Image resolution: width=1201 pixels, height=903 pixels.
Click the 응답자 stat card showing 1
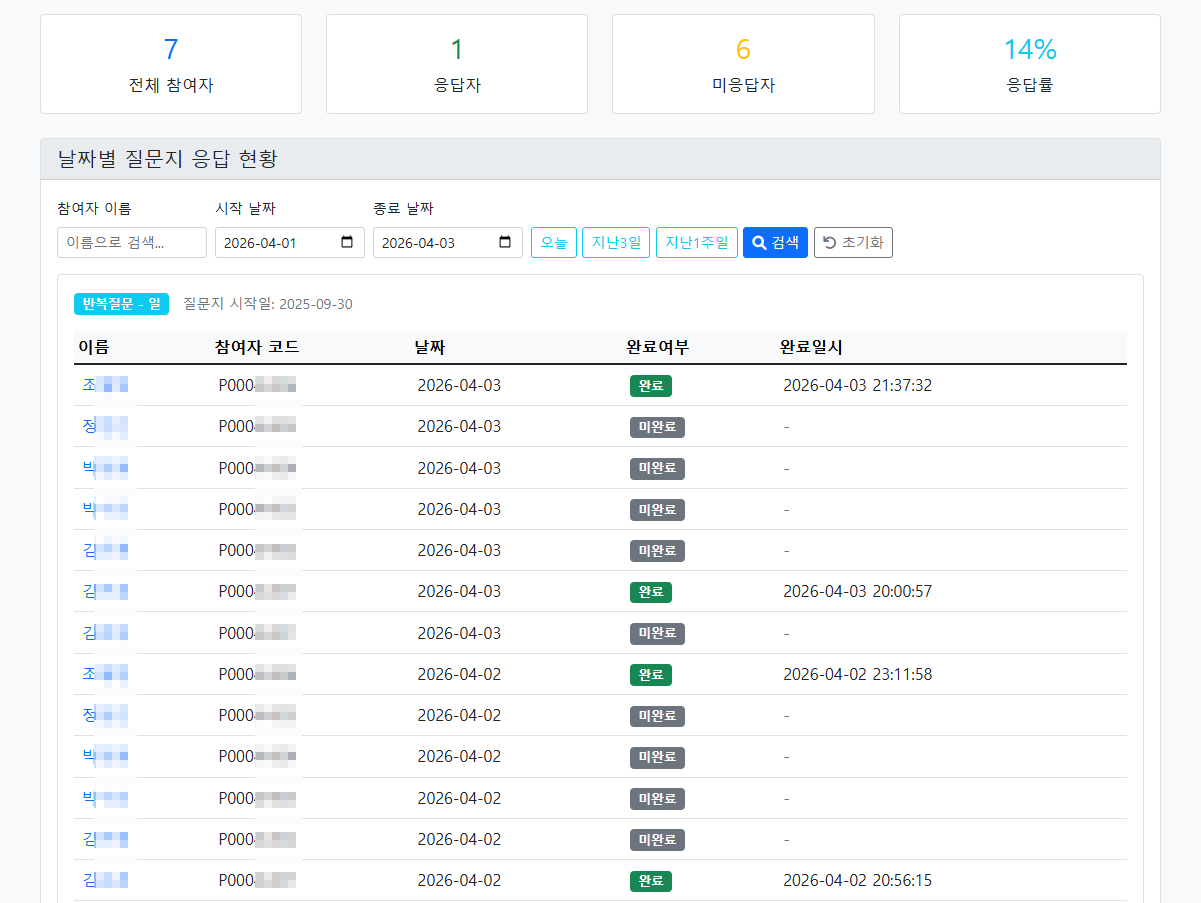click(456, 63)
